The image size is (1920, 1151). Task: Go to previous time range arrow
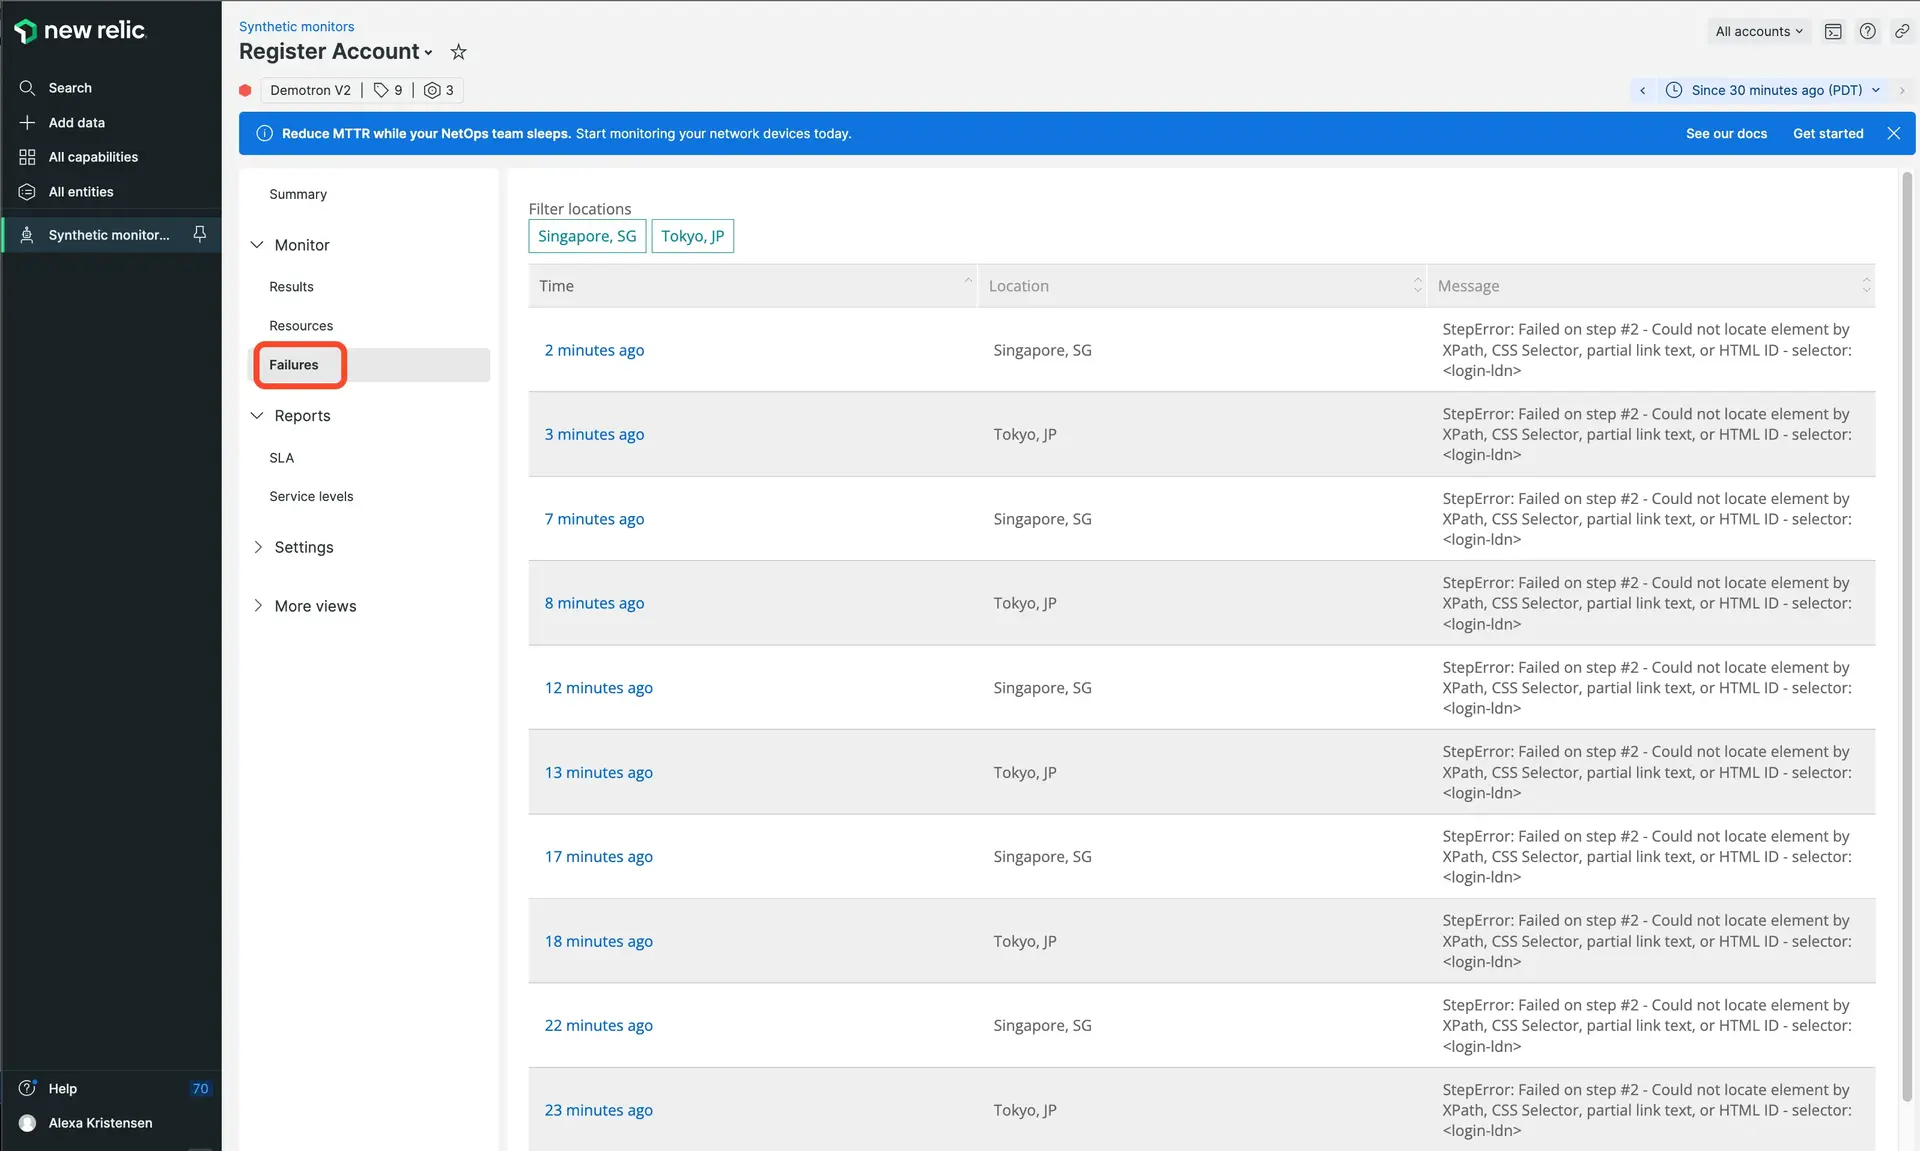[x=1642, y=90]
